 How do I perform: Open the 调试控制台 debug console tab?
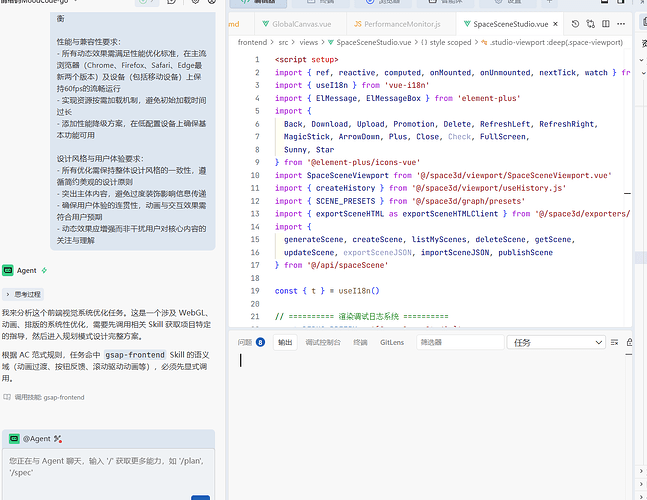point(323,342)
